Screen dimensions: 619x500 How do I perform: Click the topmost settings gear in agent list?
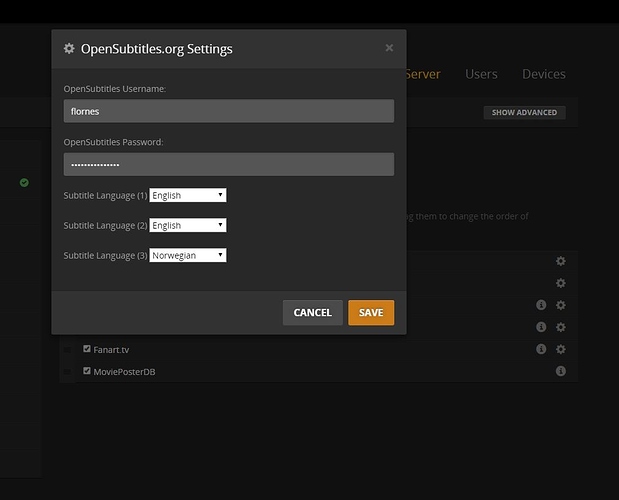[x=561, y=261]
